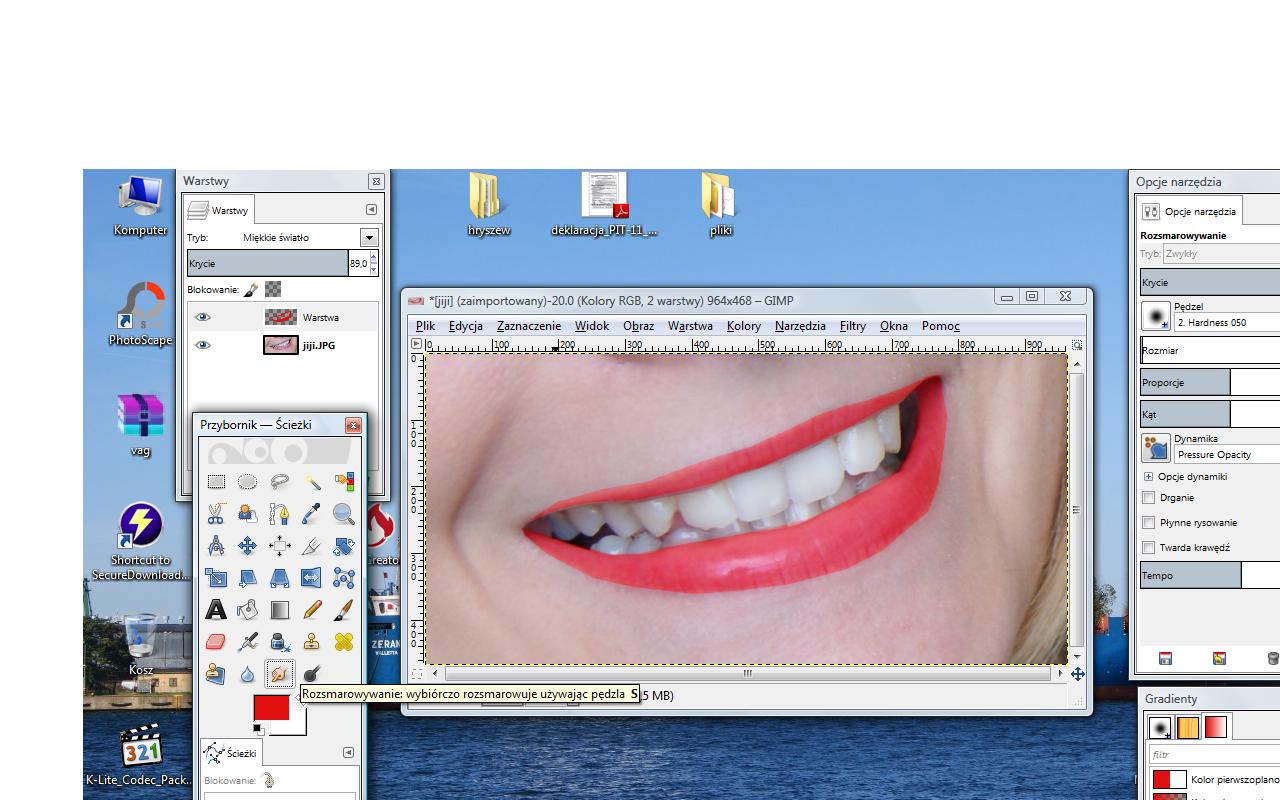
Task: Pick the Fuzzy Select magic wand tool
Action: point(312,482)
